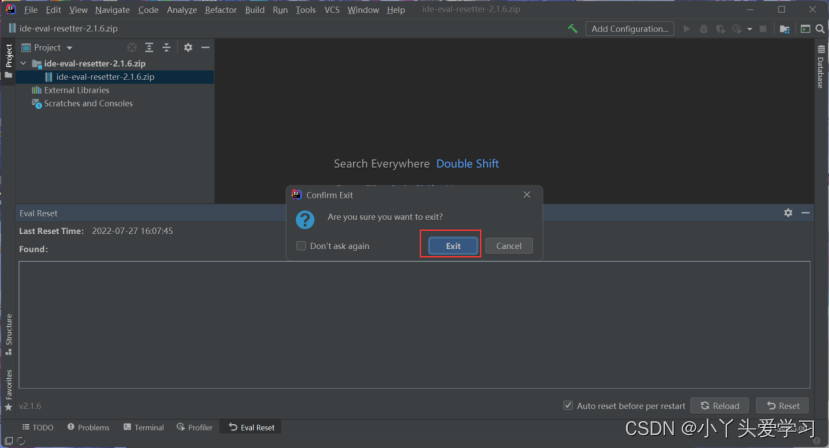Screen dimensions: 830x448
Task: Open the View menu
Action: 78,10
